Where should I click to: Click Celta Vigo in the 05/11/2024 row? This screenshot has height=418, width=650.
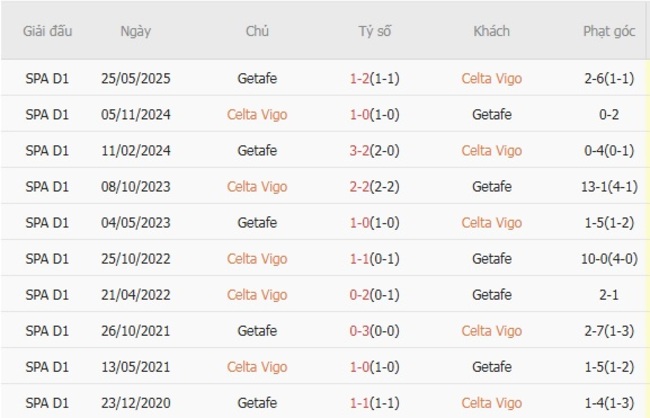coord(257,114)
